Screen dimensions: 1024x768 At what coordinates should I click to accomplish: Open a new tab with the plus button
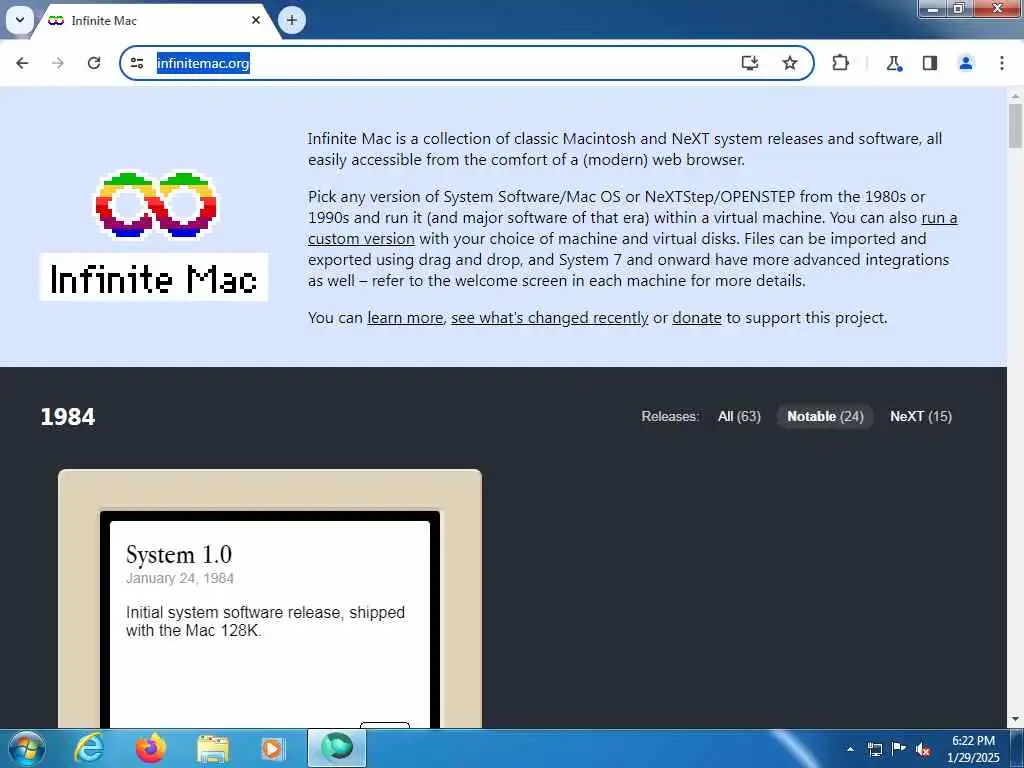coord(292,20)
